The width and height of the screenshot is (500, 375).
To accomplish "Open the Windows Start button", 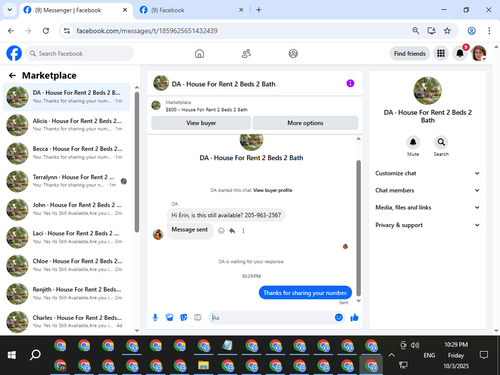I will [12, 355].
